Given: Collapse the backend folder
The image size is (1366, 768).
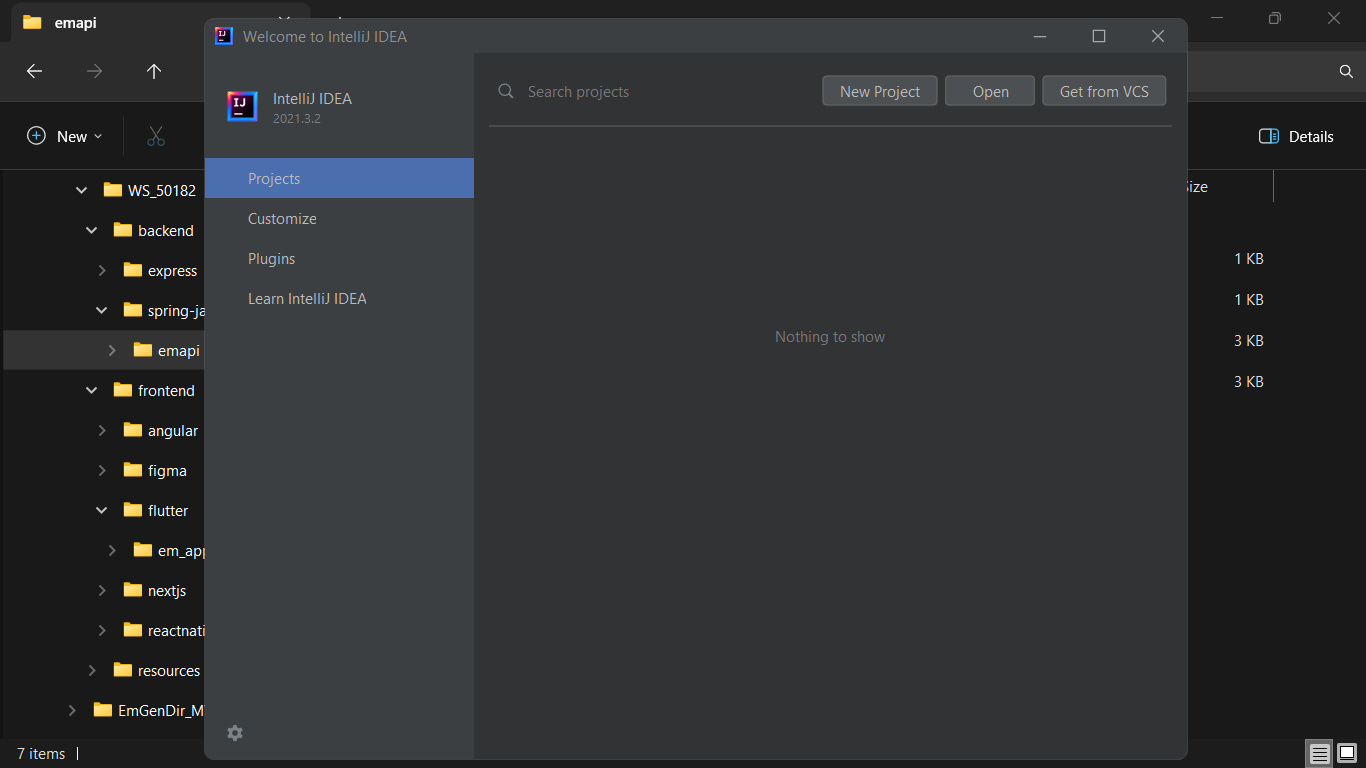Looking at the screenshot, I should click(x=92, y=230).
